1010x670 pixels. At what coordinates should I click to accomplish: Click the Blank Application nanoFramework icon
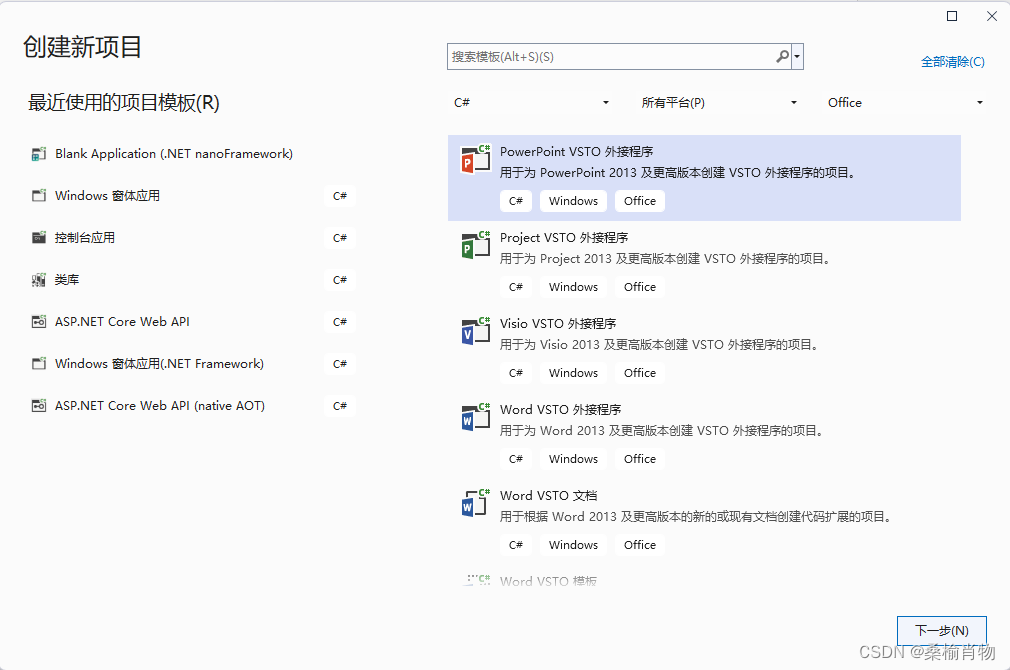click(x=39, y=154)
